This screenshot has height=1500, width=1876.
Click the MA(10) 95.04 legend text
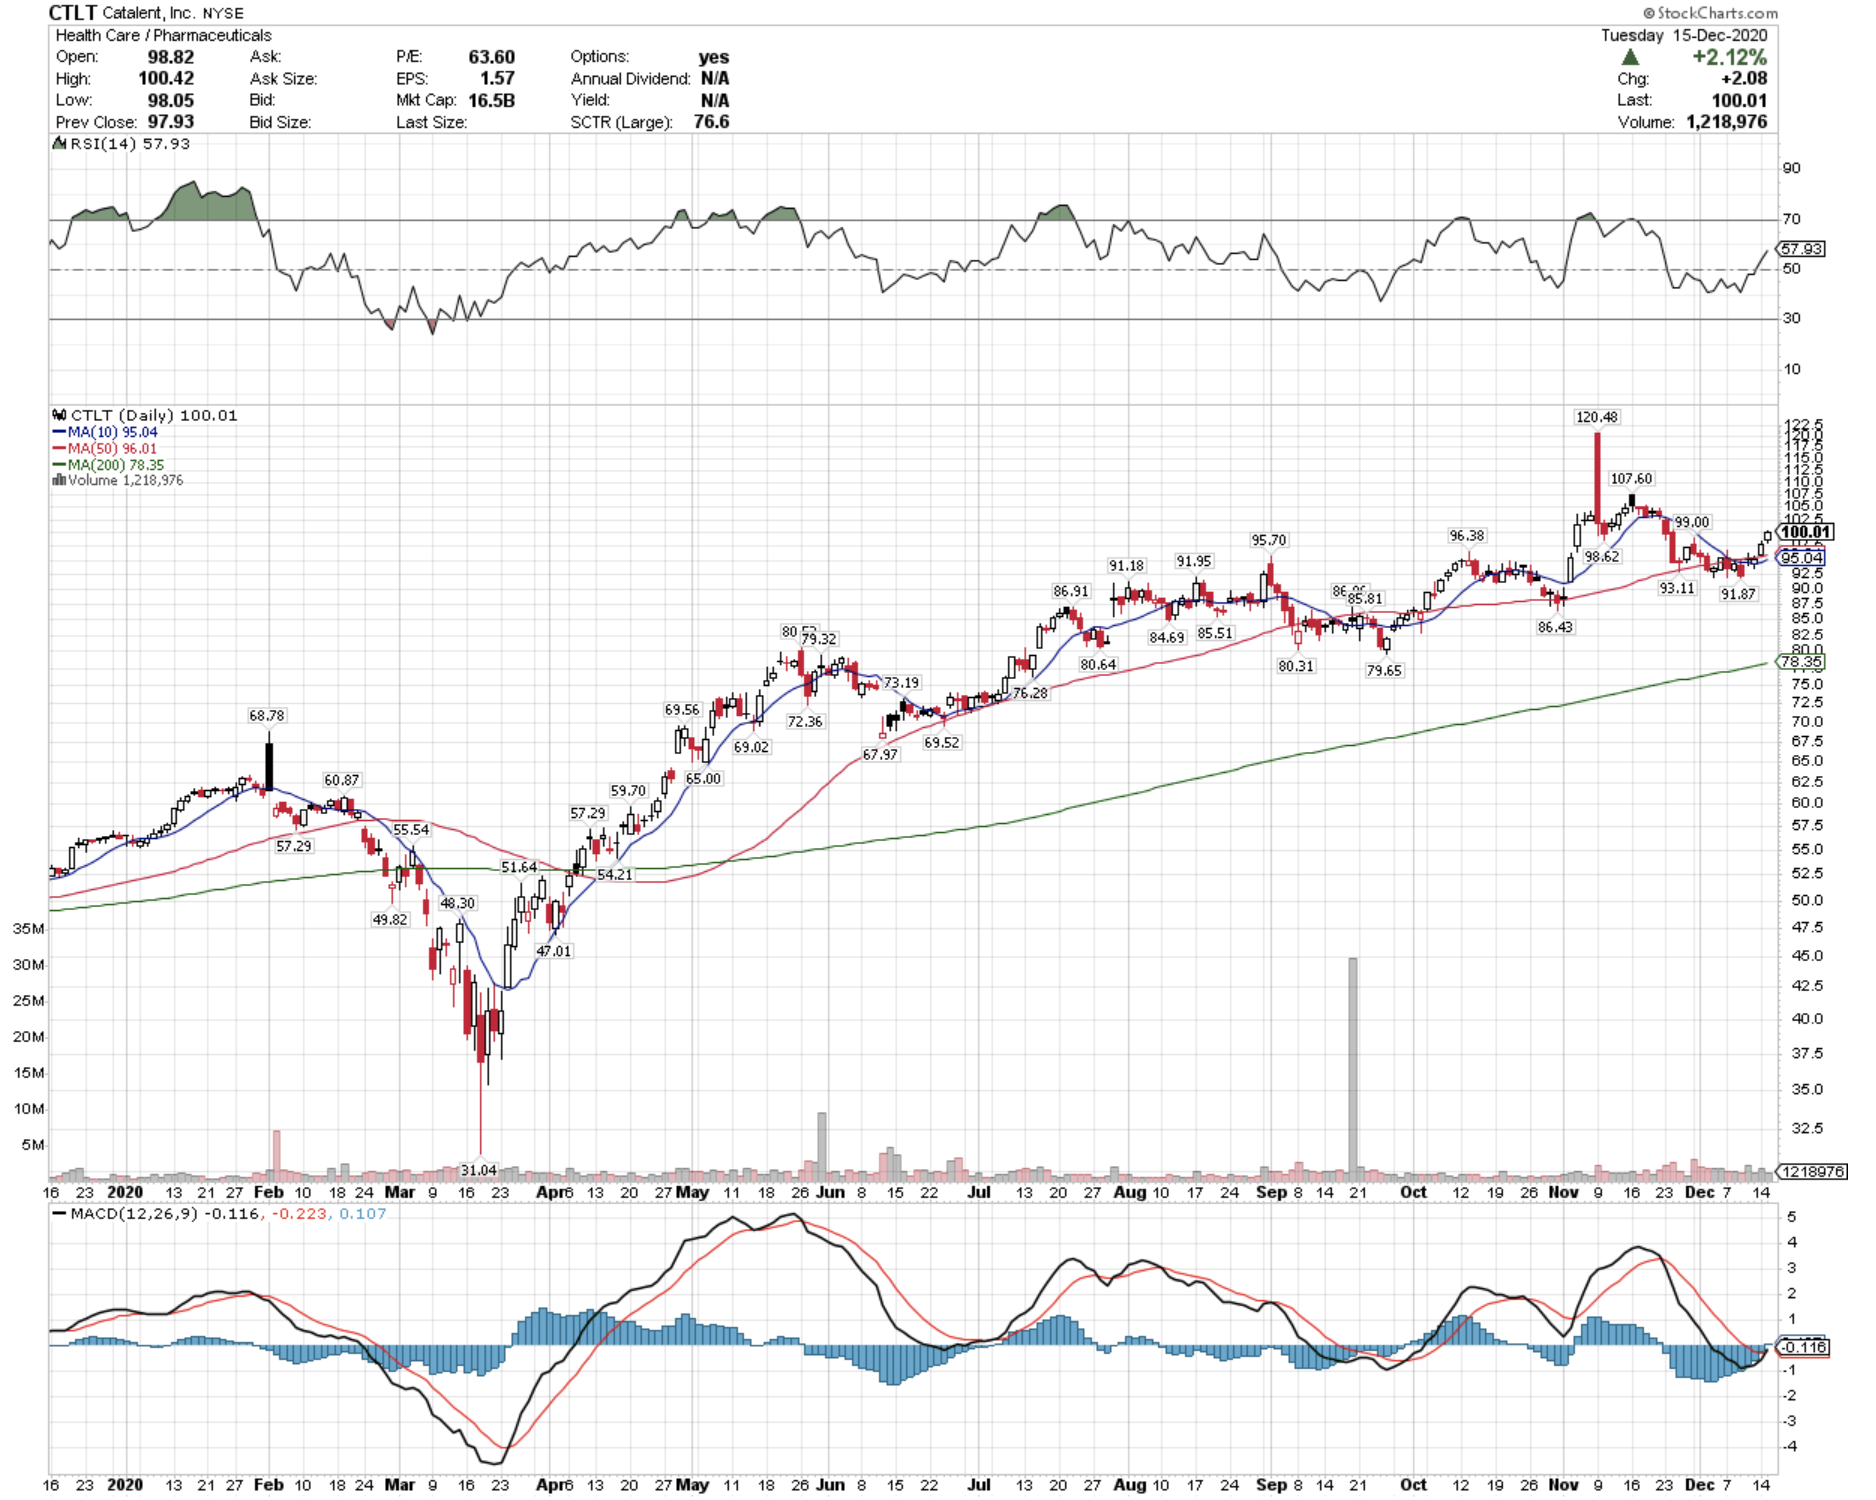point(113,432)
